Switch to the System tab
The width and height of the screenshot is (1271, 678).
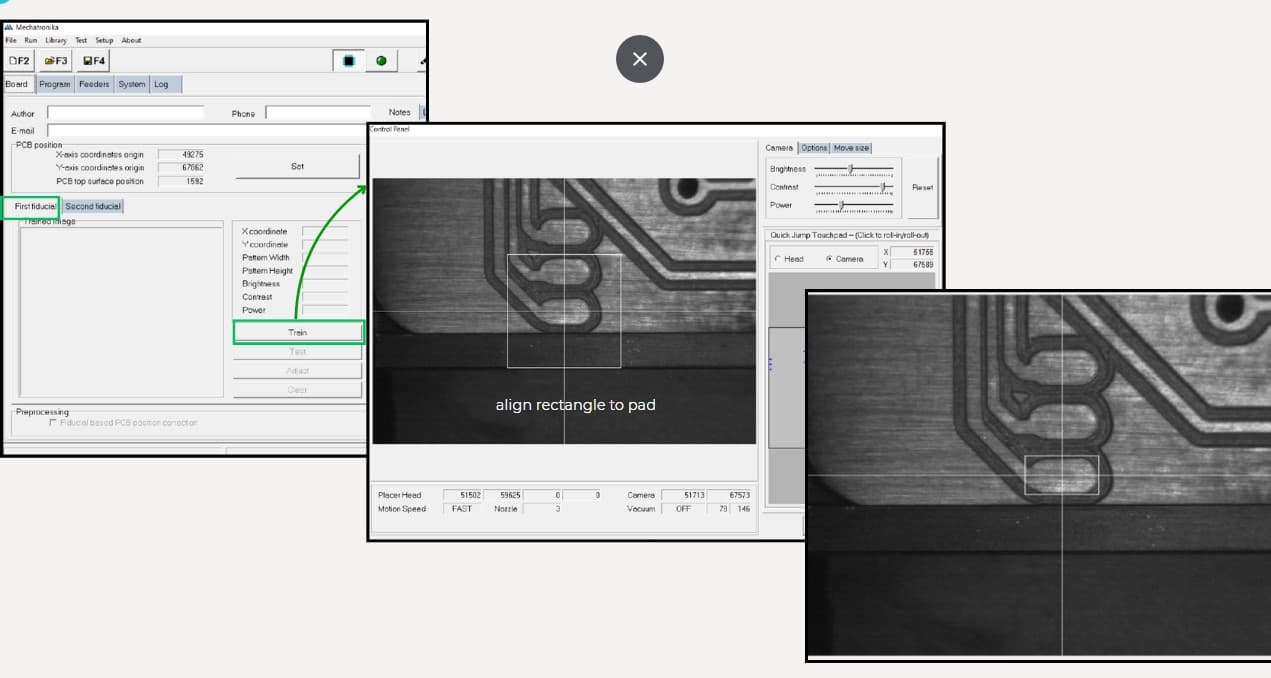click(x=132, y=84)
